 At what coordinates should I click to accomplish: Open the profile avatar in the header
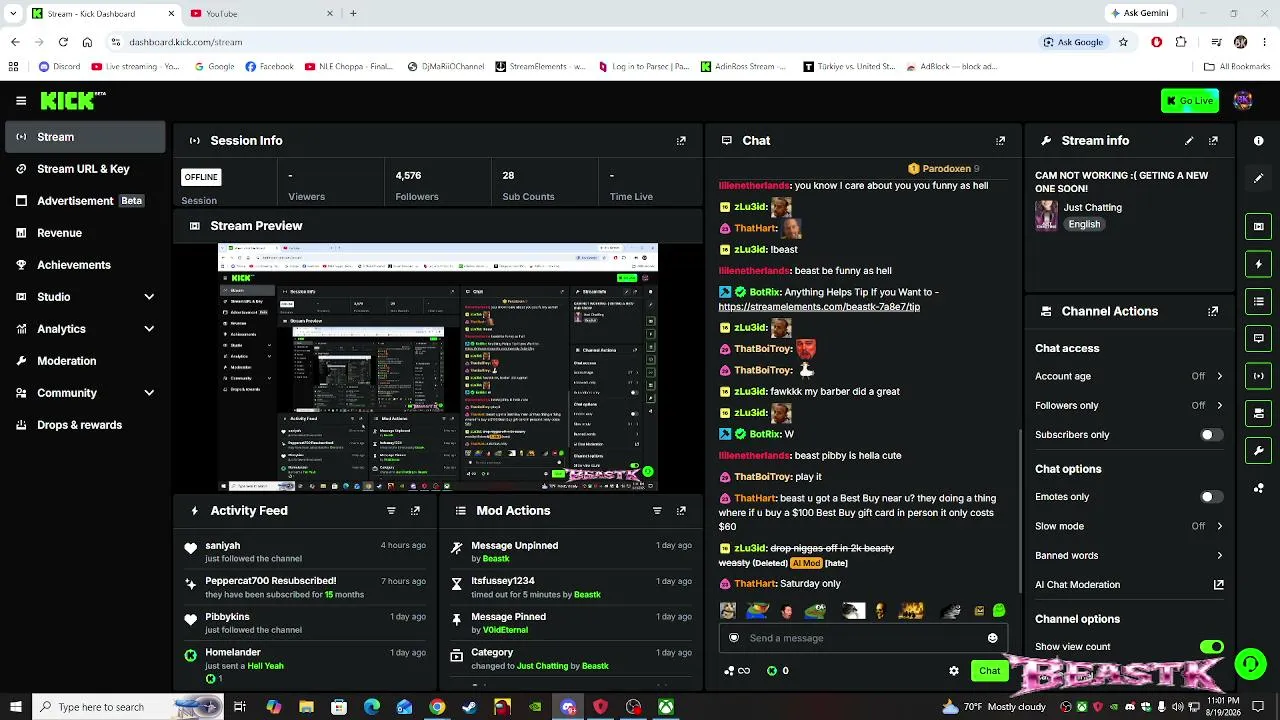pos(1243,100)
